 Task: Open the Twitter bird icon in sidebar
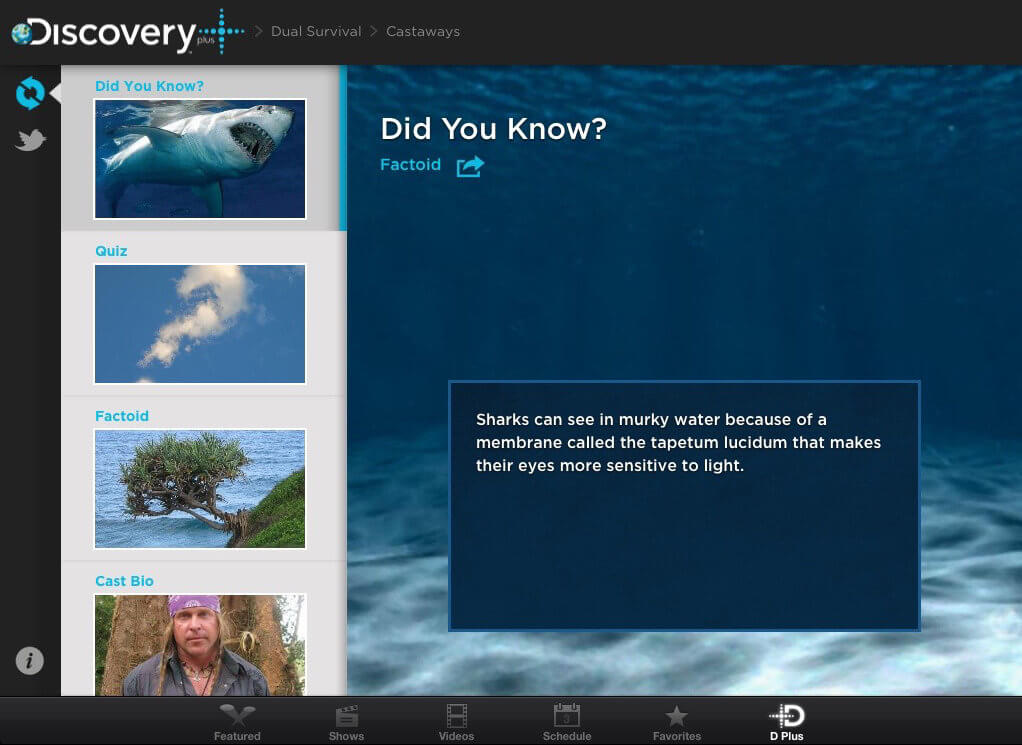[x=30, y=141]
